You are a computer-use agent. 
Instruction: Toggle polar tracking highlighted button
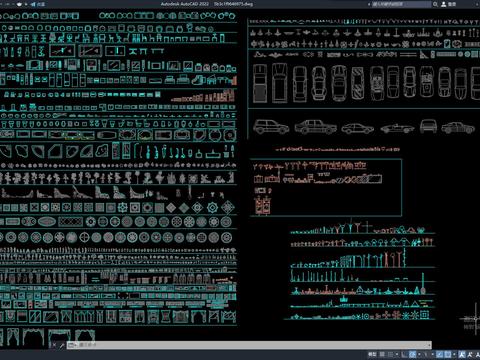click(x=412, y=354)
